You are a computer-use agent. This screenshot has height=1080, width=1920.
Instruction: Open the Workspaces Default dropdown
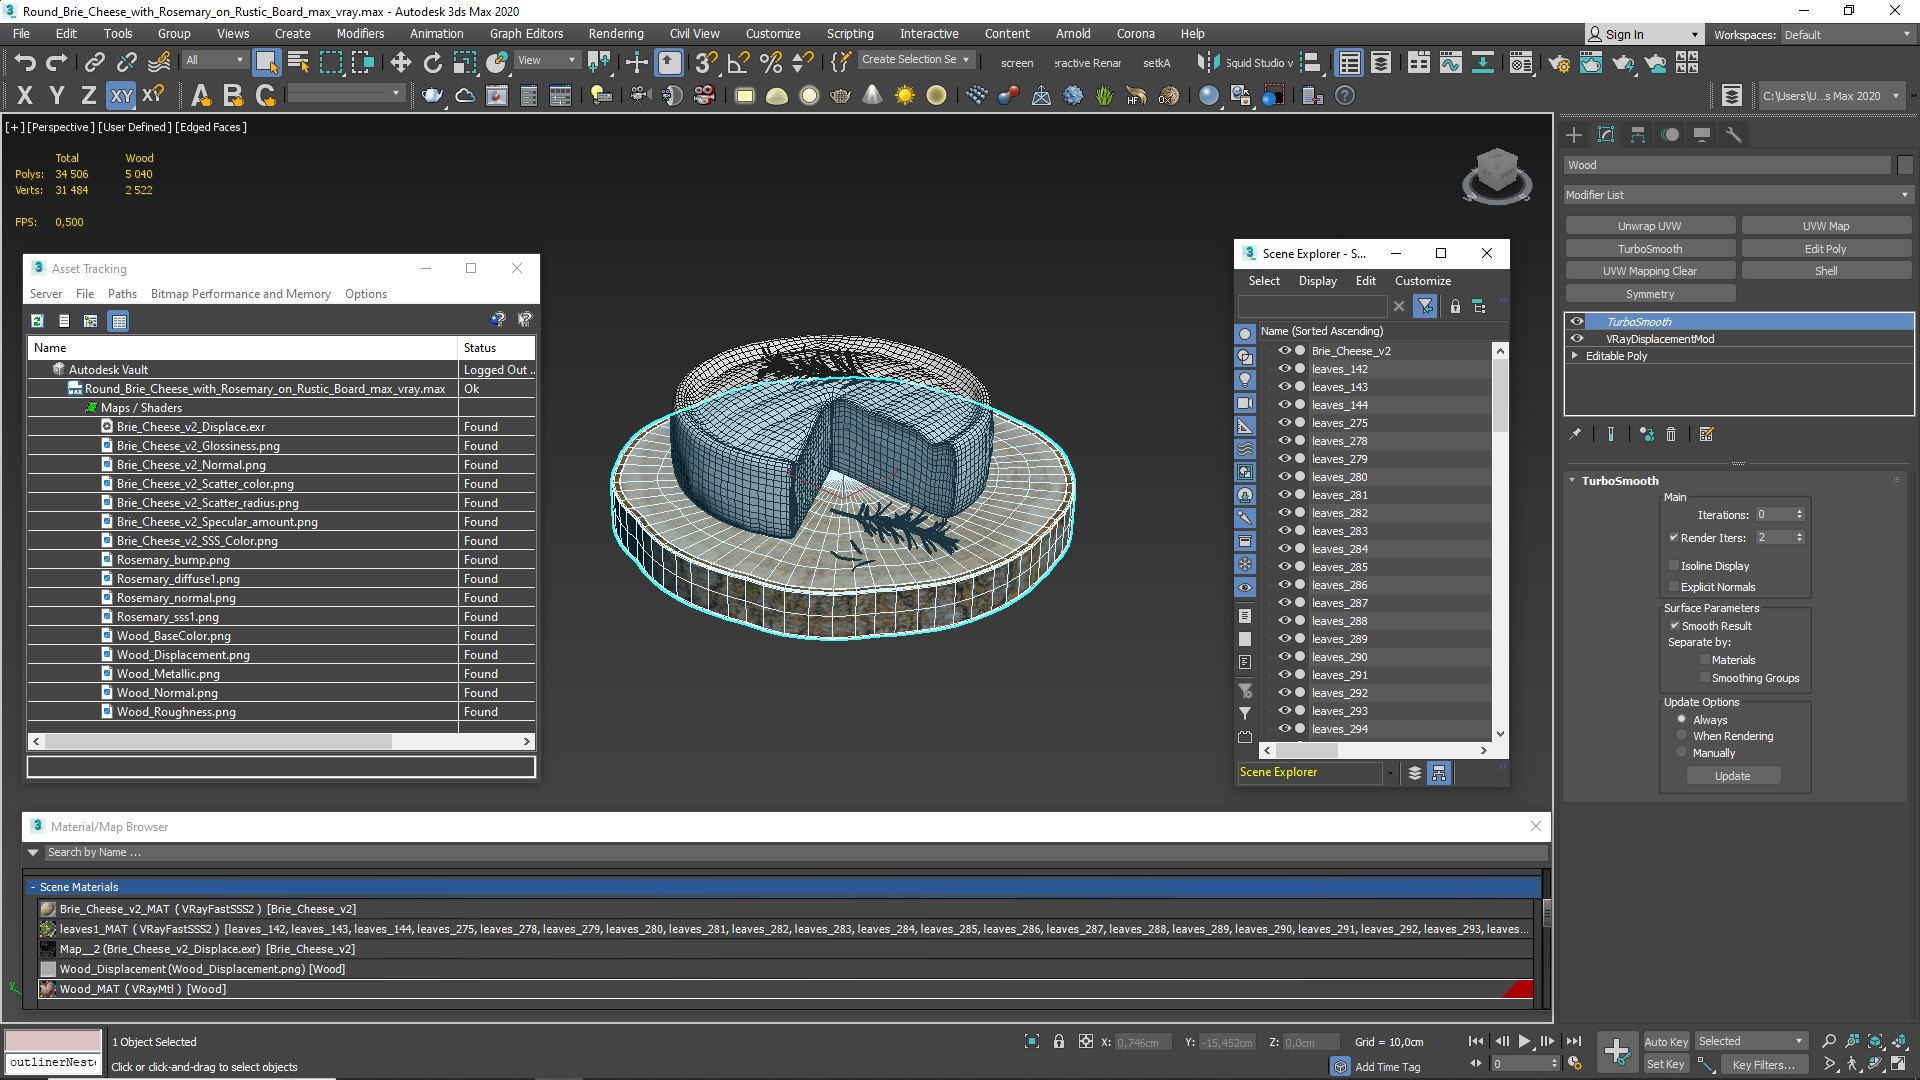[1847, 34]
